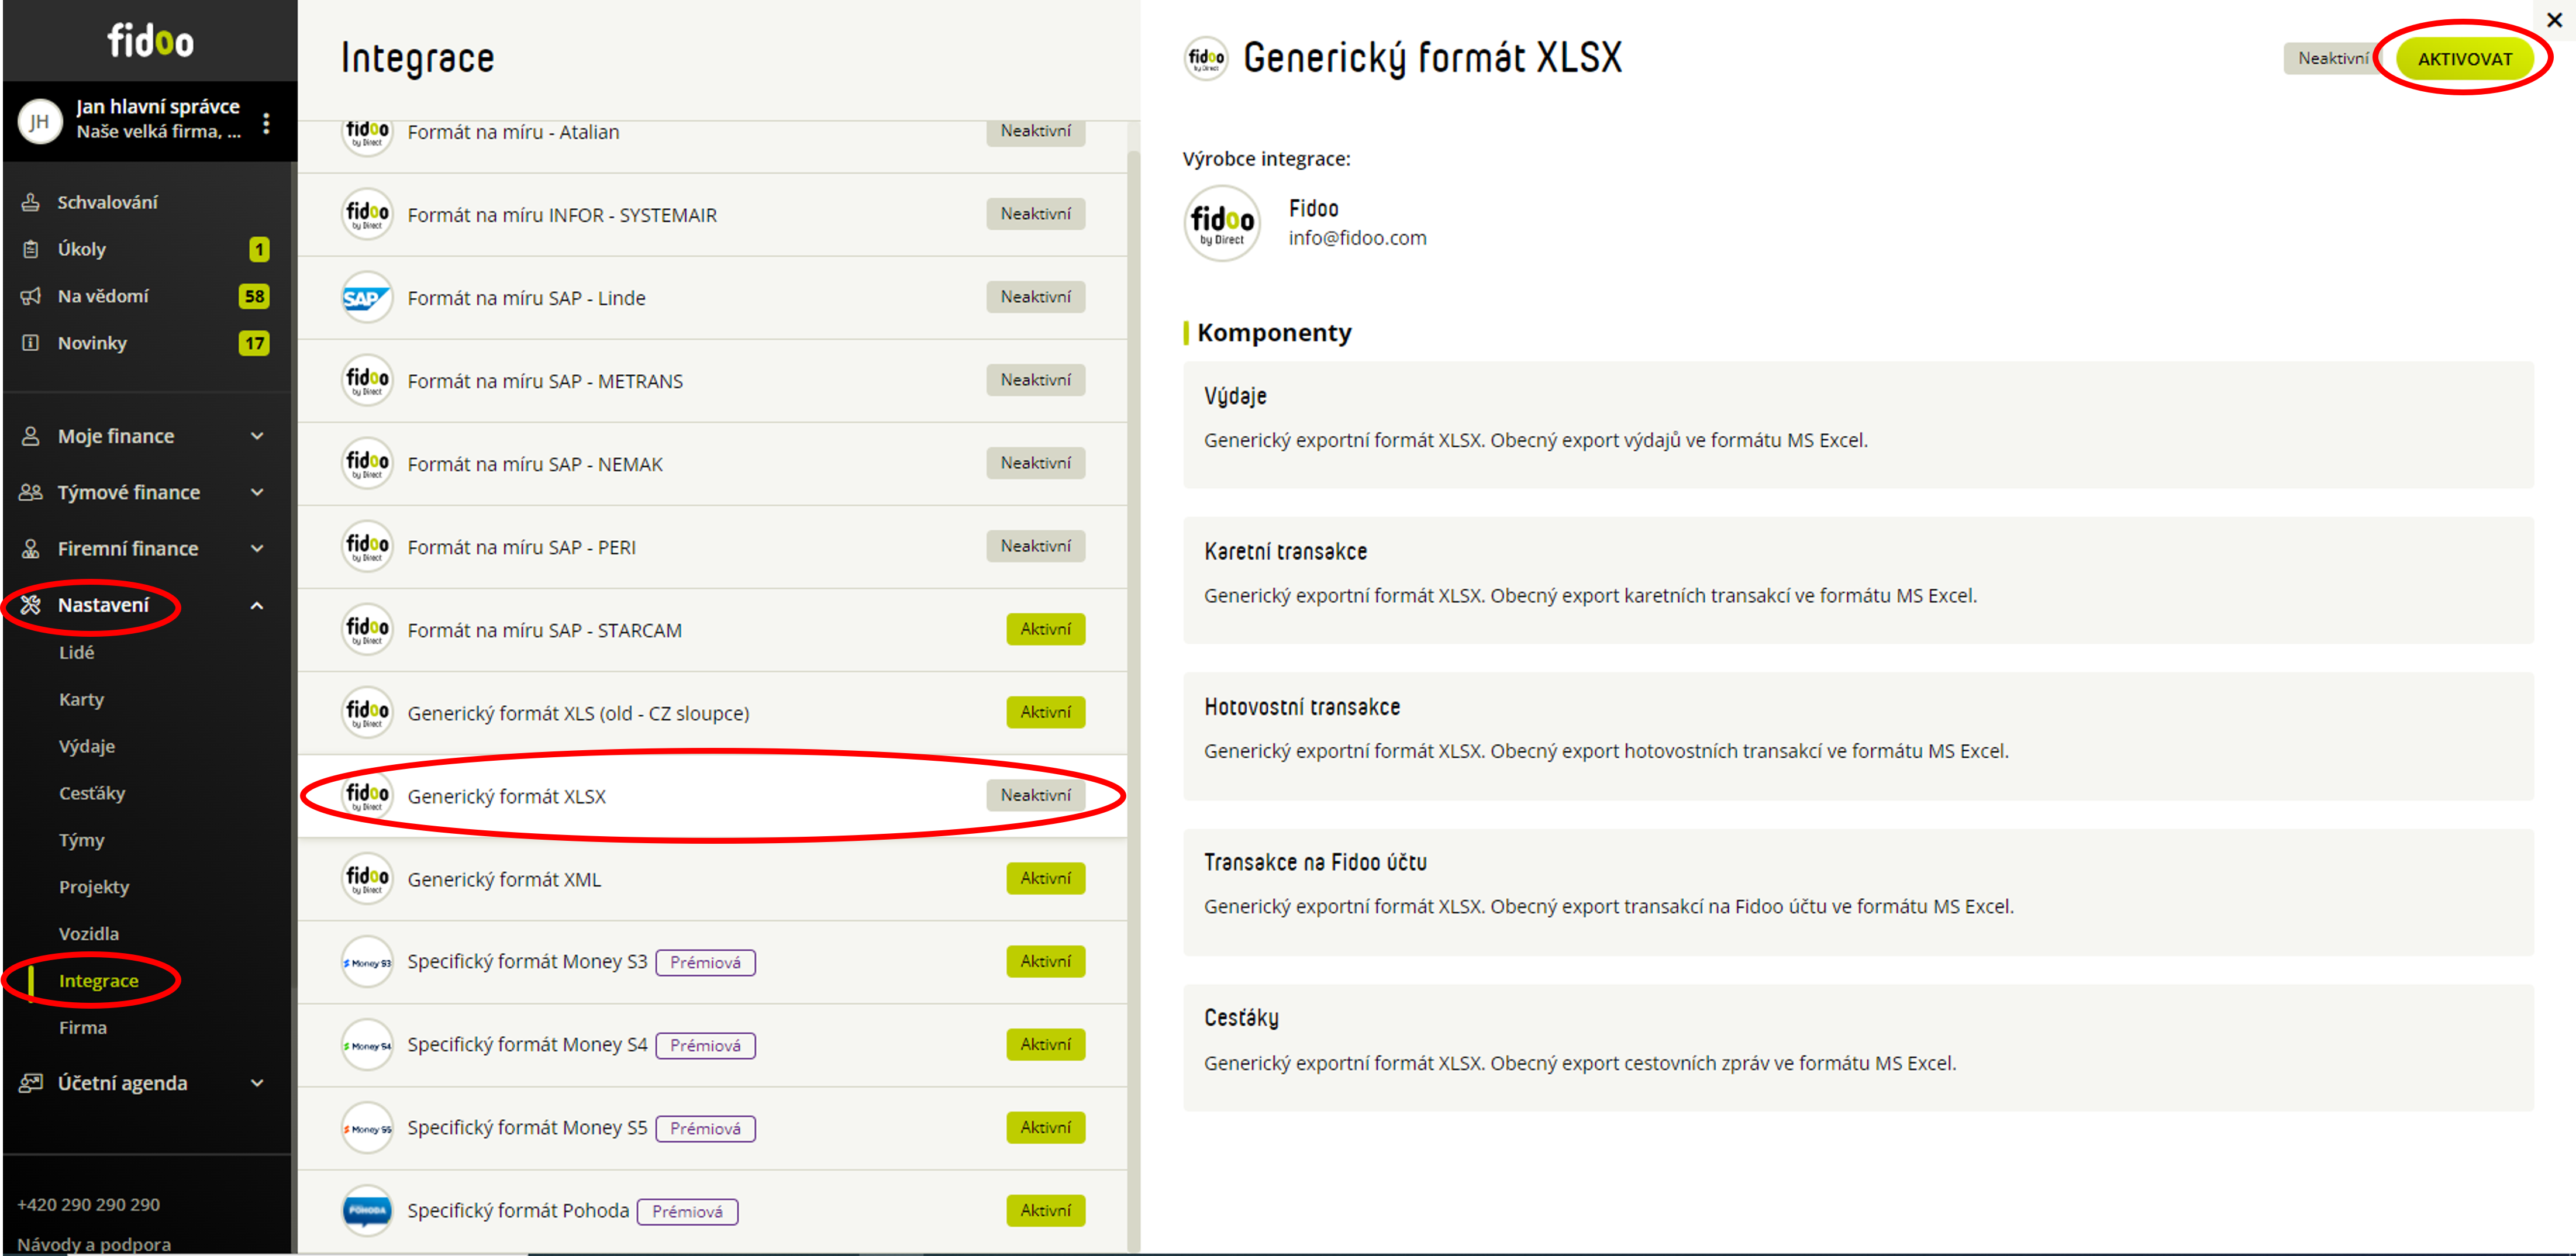This screenshot has width=2576, height=1256.
Task: Collapse the Nastavení section chevron
Action: click(x=257, y=605)
